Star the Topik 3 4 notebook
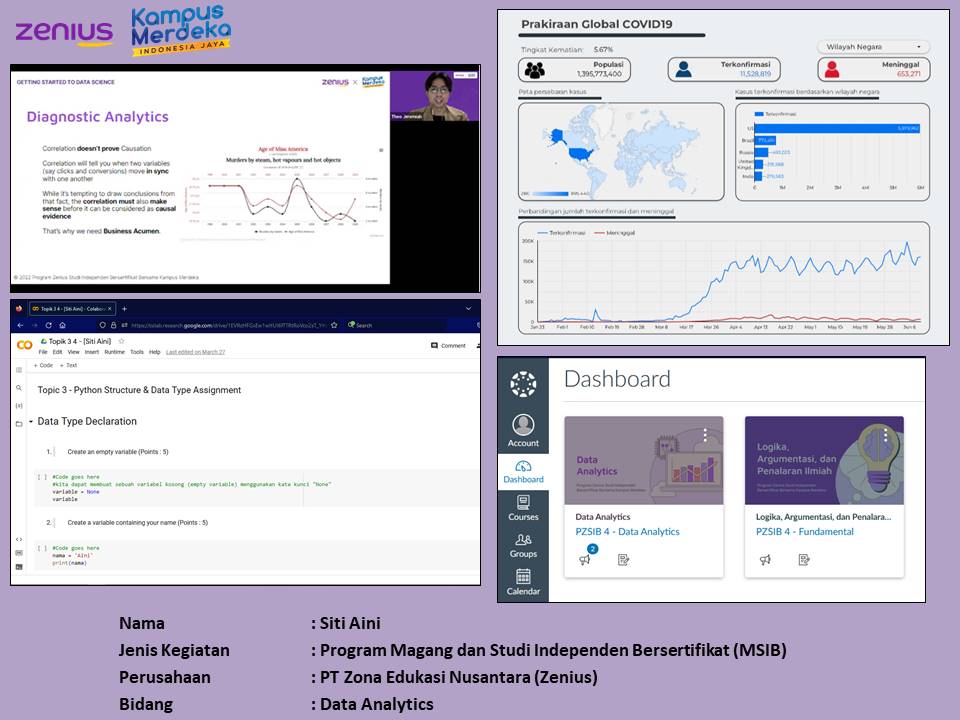The image size is (960, 720). [x=121, y=341]
